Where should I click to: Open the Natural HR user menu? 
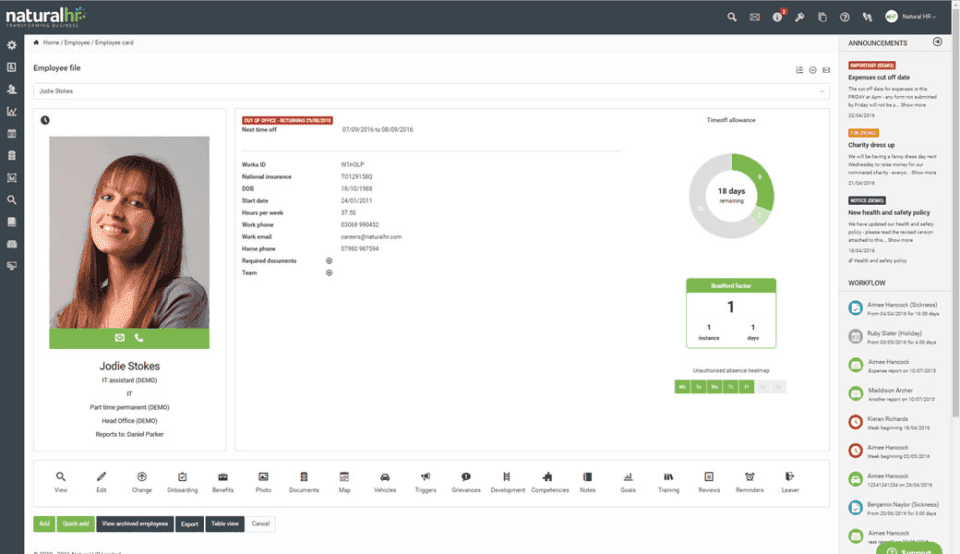click(911, 17)
